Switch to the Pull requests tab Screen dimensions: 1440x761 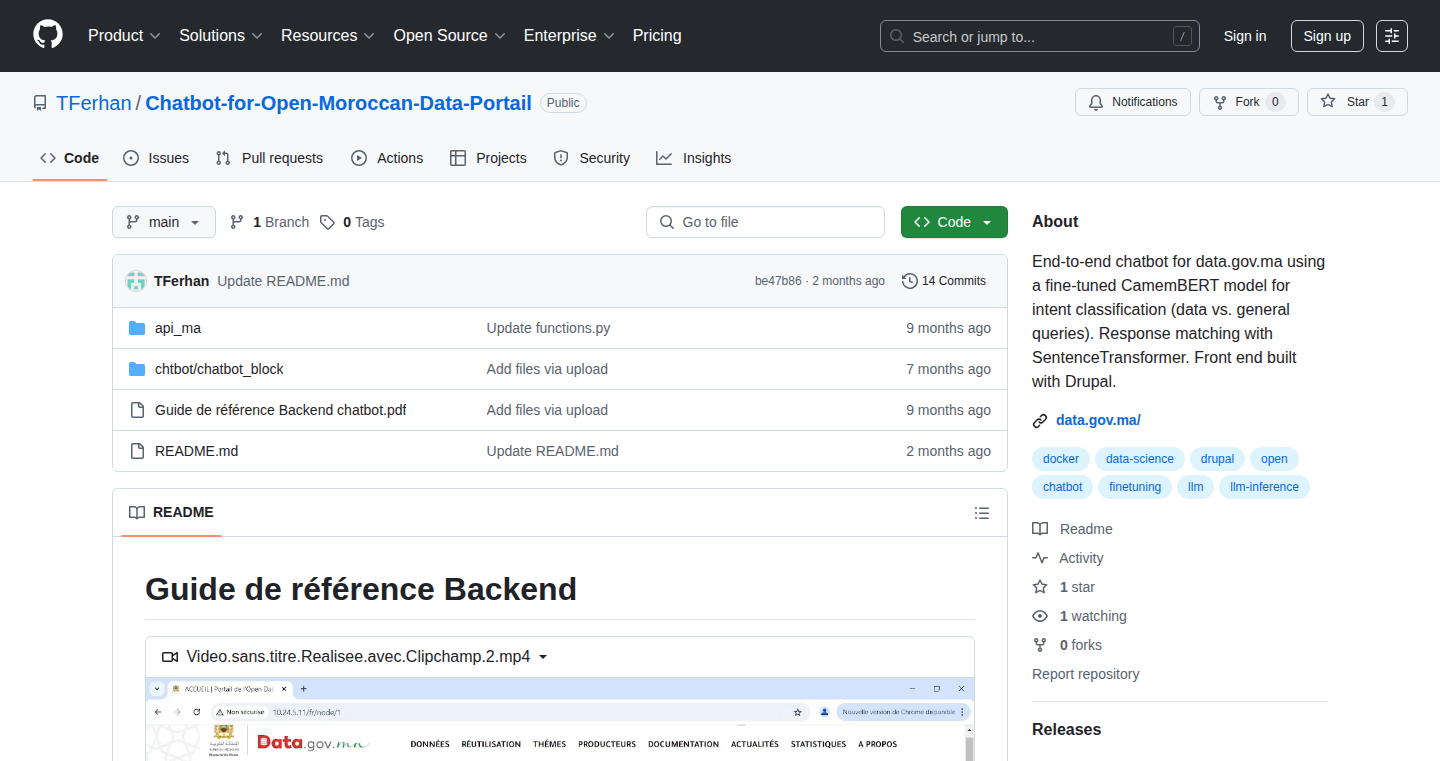click(269, 158)
